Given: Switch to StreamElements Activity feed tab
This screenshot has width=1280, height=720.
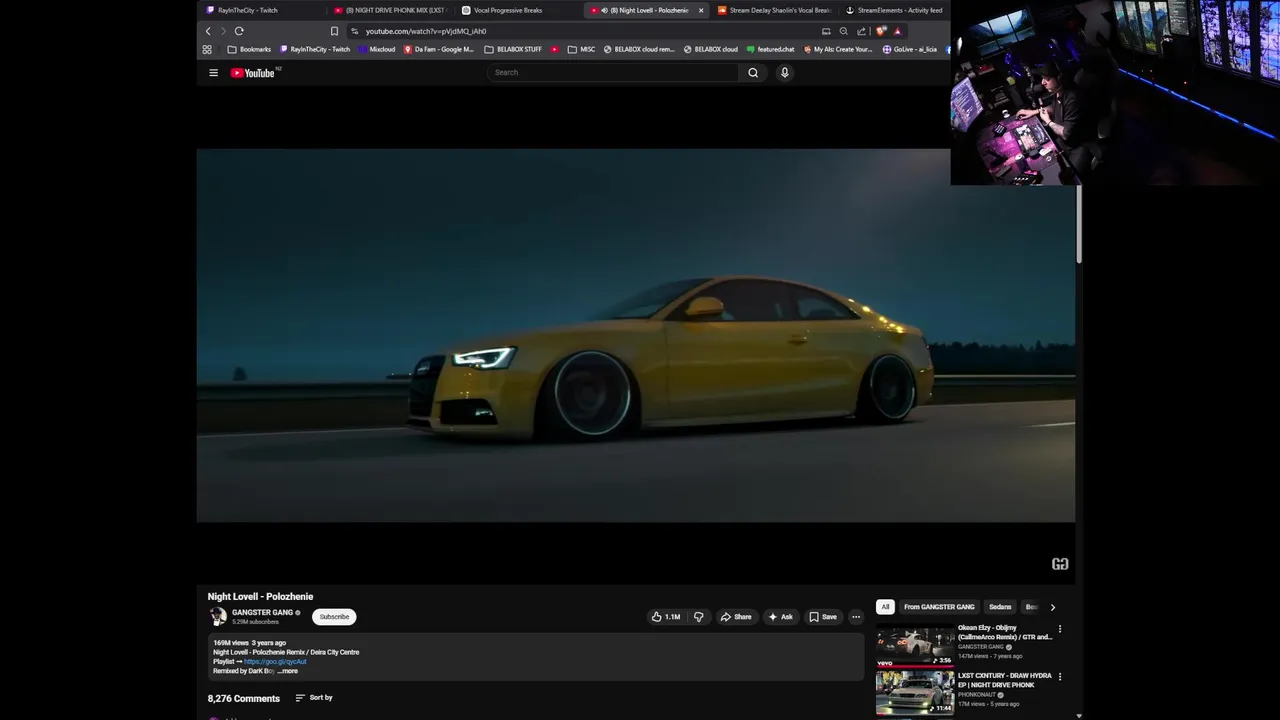Looking at the screenshot, I should pos(895,10).
